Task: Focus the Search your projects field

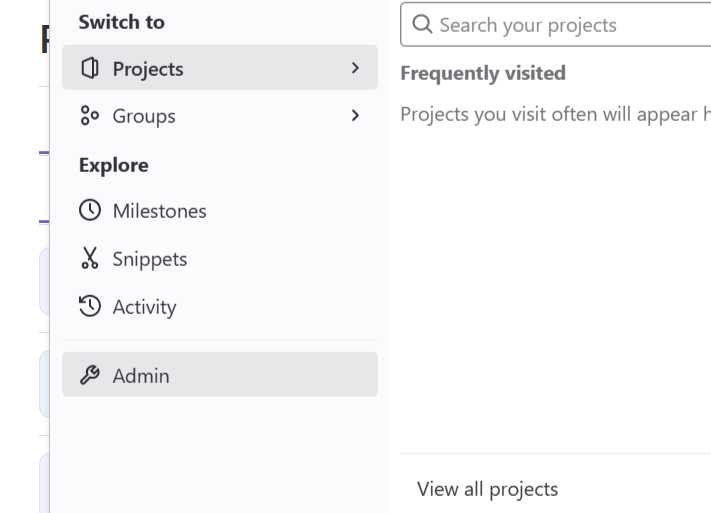Action: point(556,24)
